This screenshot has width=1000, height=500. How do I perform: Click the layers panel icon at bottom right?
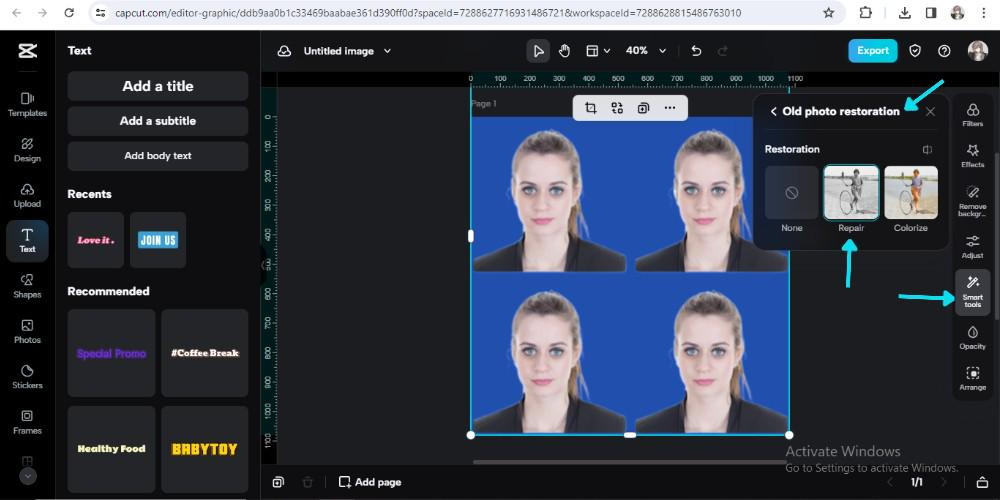point(983,482)
